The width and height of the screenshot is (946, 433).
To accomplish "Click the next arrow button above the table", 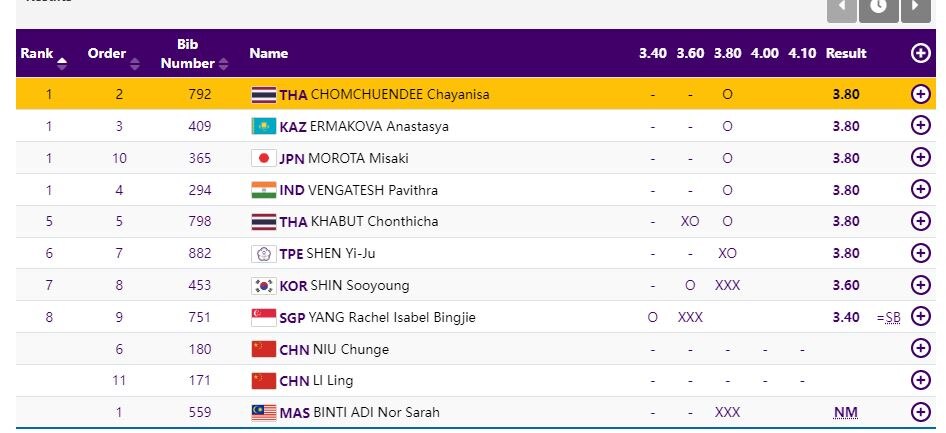I will pos(916,7).
